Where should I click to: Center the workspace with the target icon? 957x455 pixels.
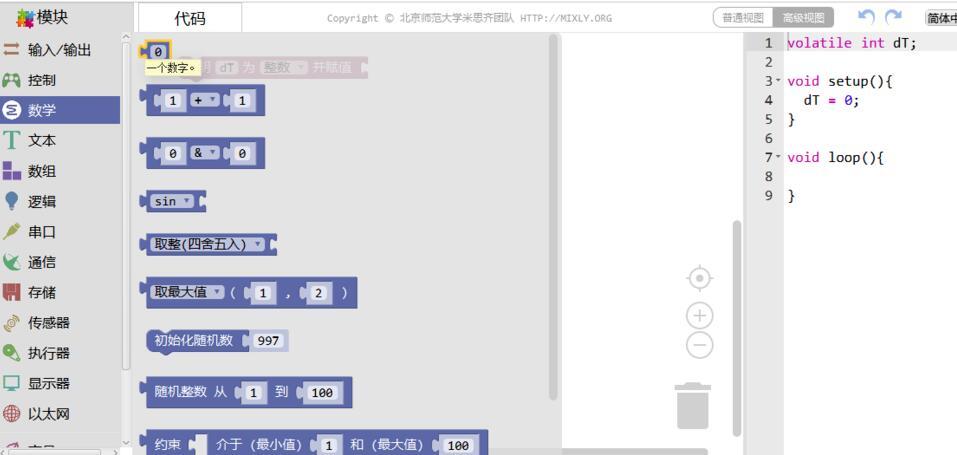[699, 278]
